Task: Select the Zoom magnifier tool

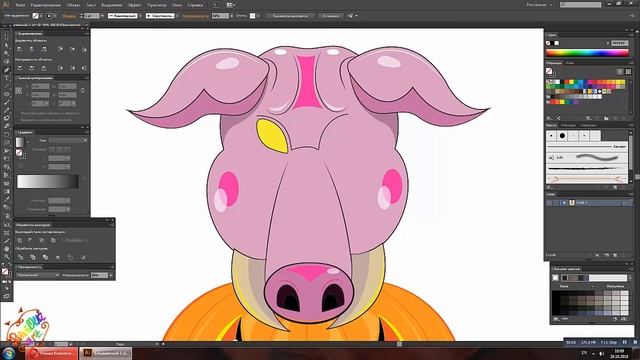Action: [x=7, y=257]
